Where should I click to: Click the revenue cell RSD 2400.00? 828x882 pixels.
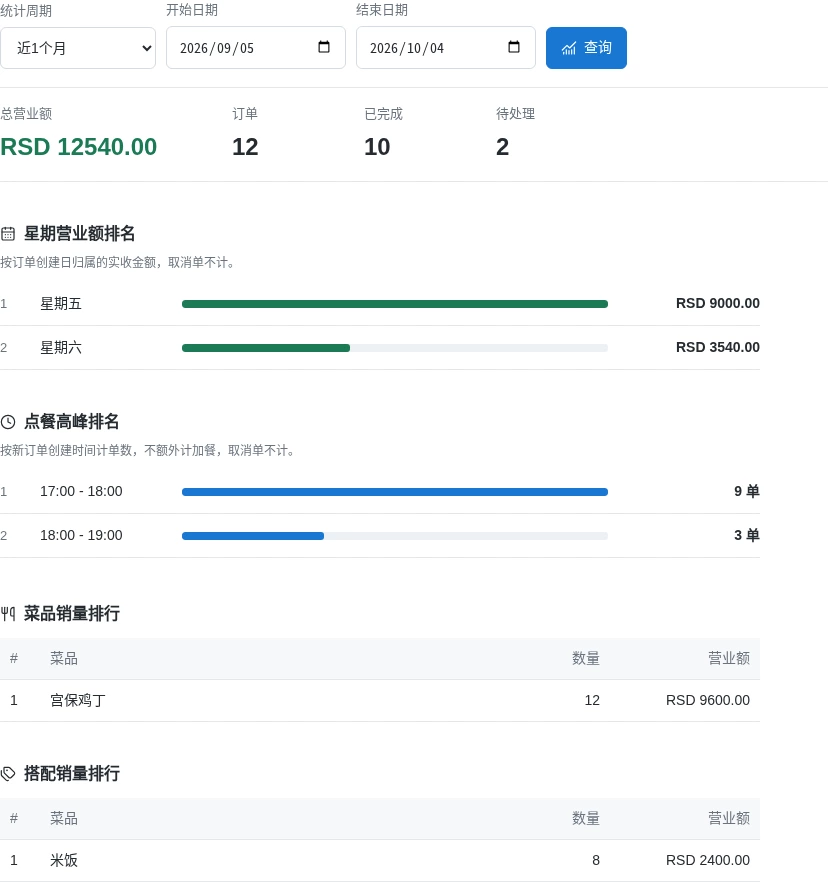coord(708,860)
